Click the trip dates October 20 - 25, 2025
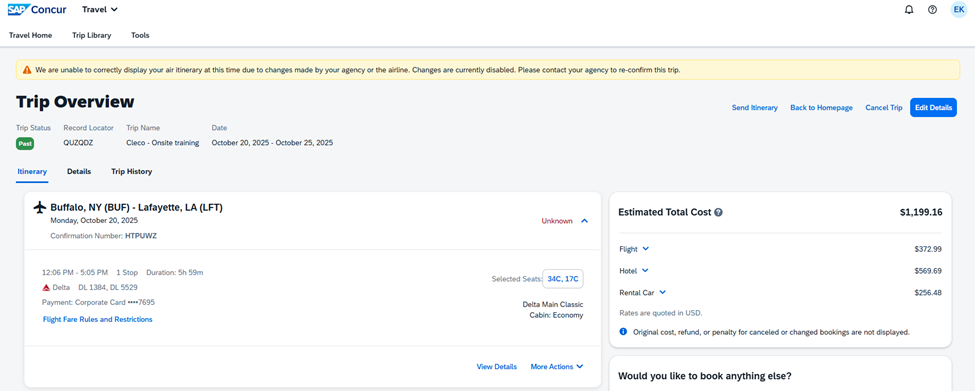The image size is (975, 391). 272,143
